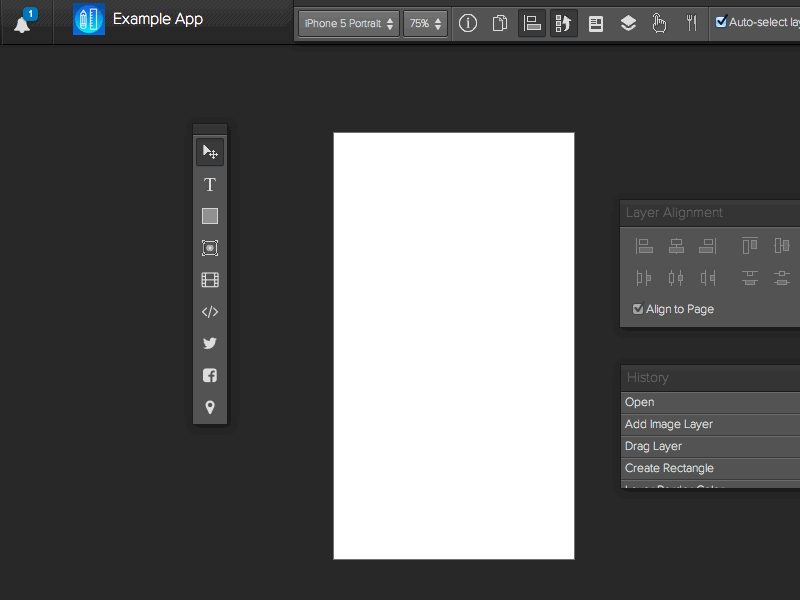Screen dimensions: 800x600
Task: Choose the Video filmstrip tool
Action: pyautogui.click(x=210, y=280)
